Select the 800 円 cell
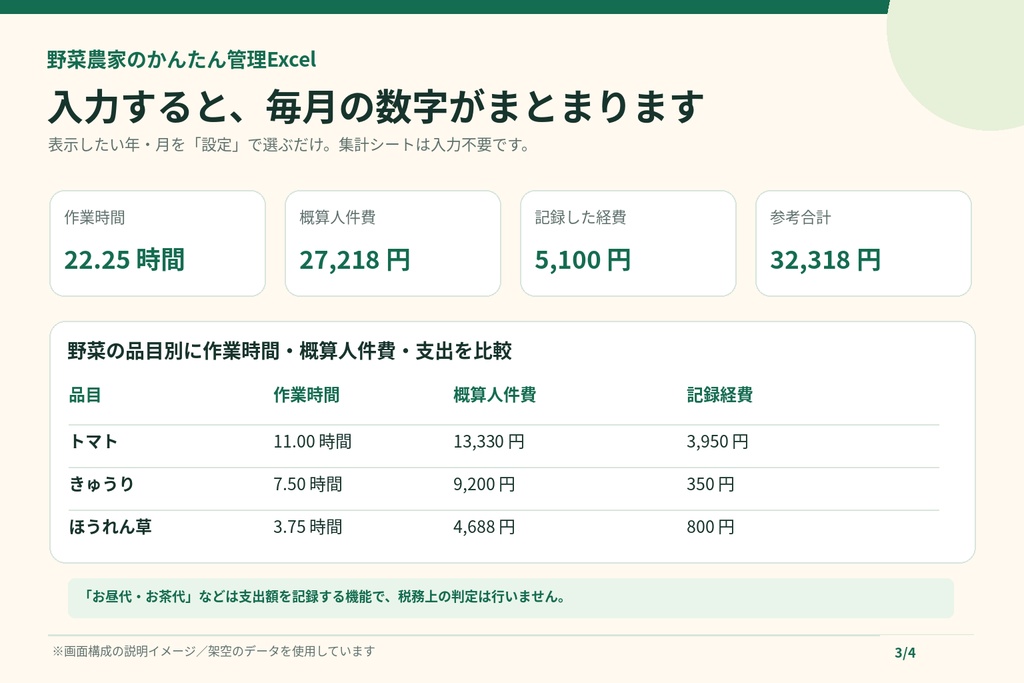This screenshot has height=683, width=1024. tap(711, 527)
